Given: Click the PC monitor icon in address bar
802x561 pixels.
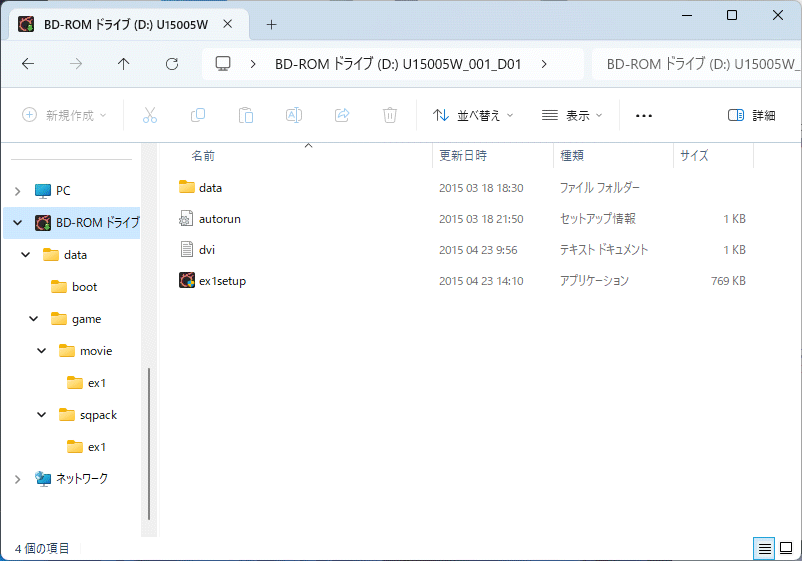Looking at the screenshot, I should 223,64.
